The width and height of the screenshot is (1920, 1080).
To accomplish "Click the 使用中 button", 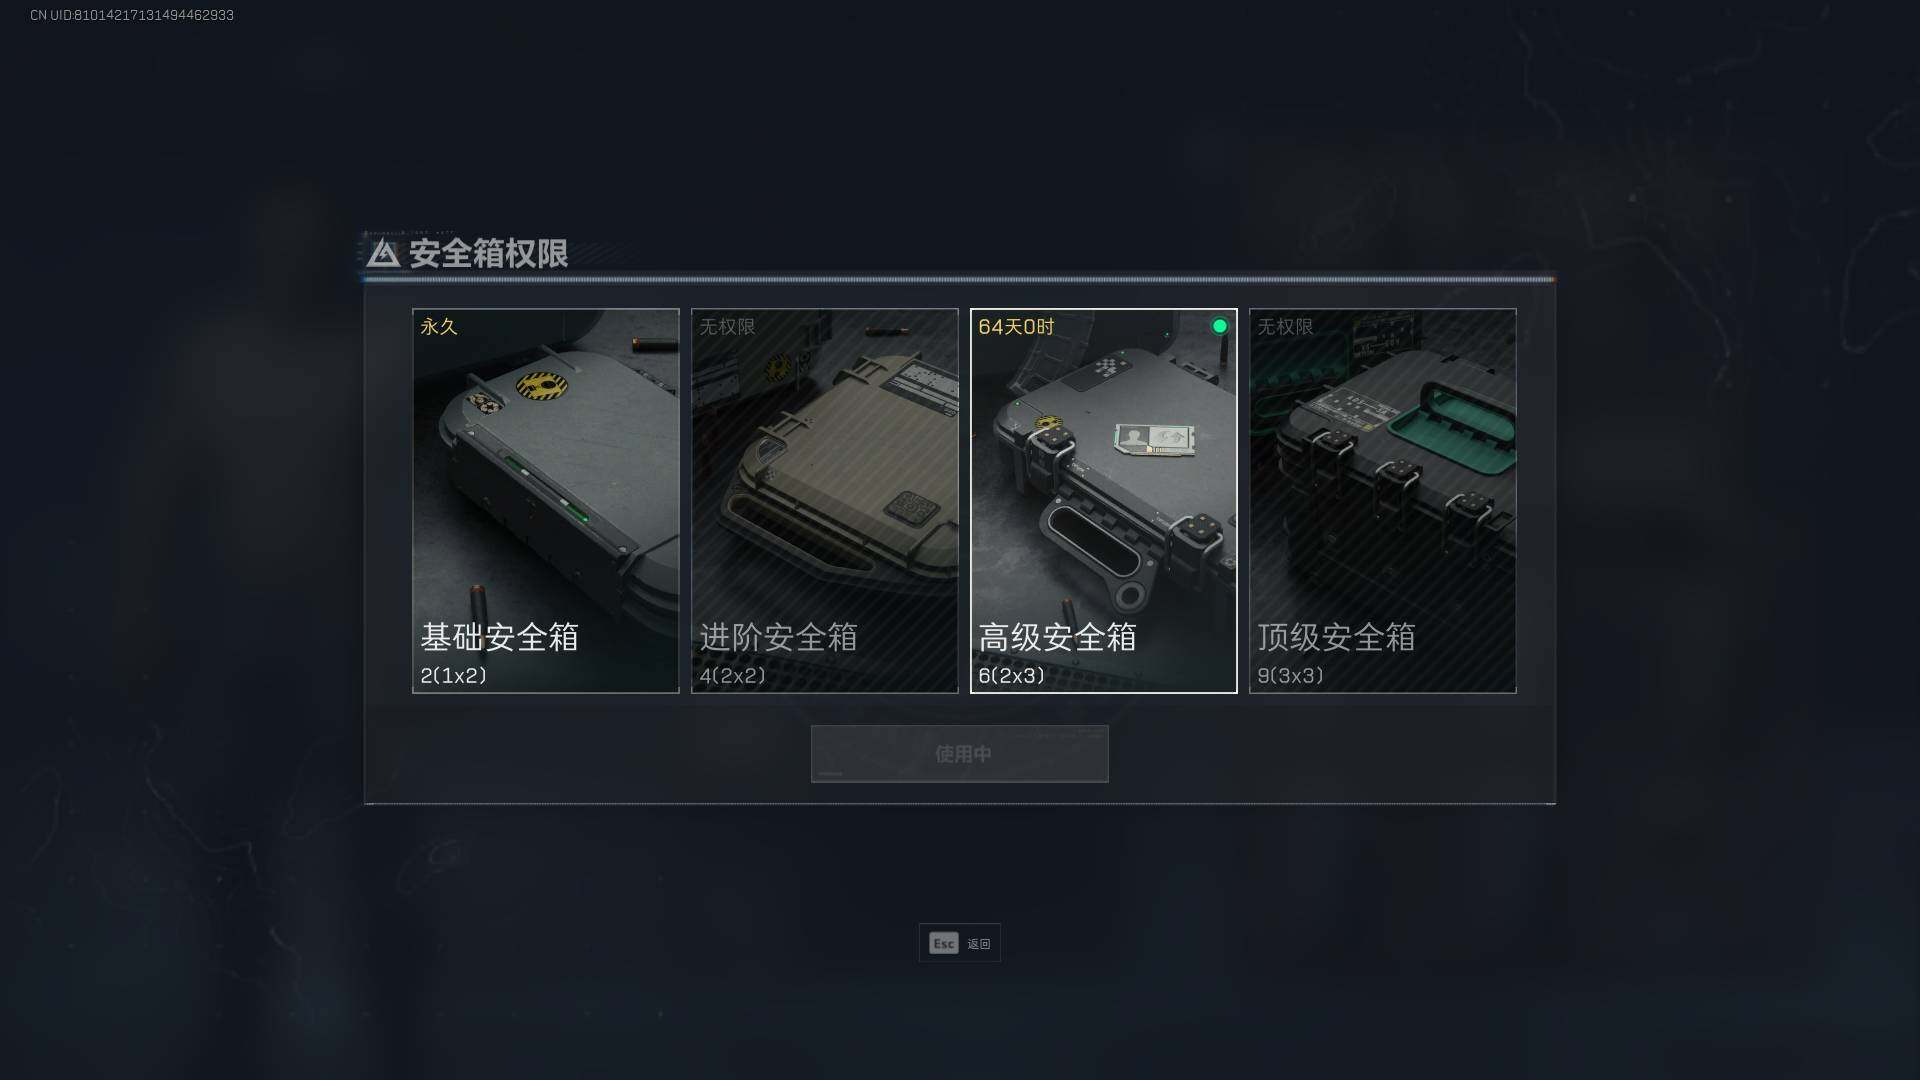I will coord(959,753).
